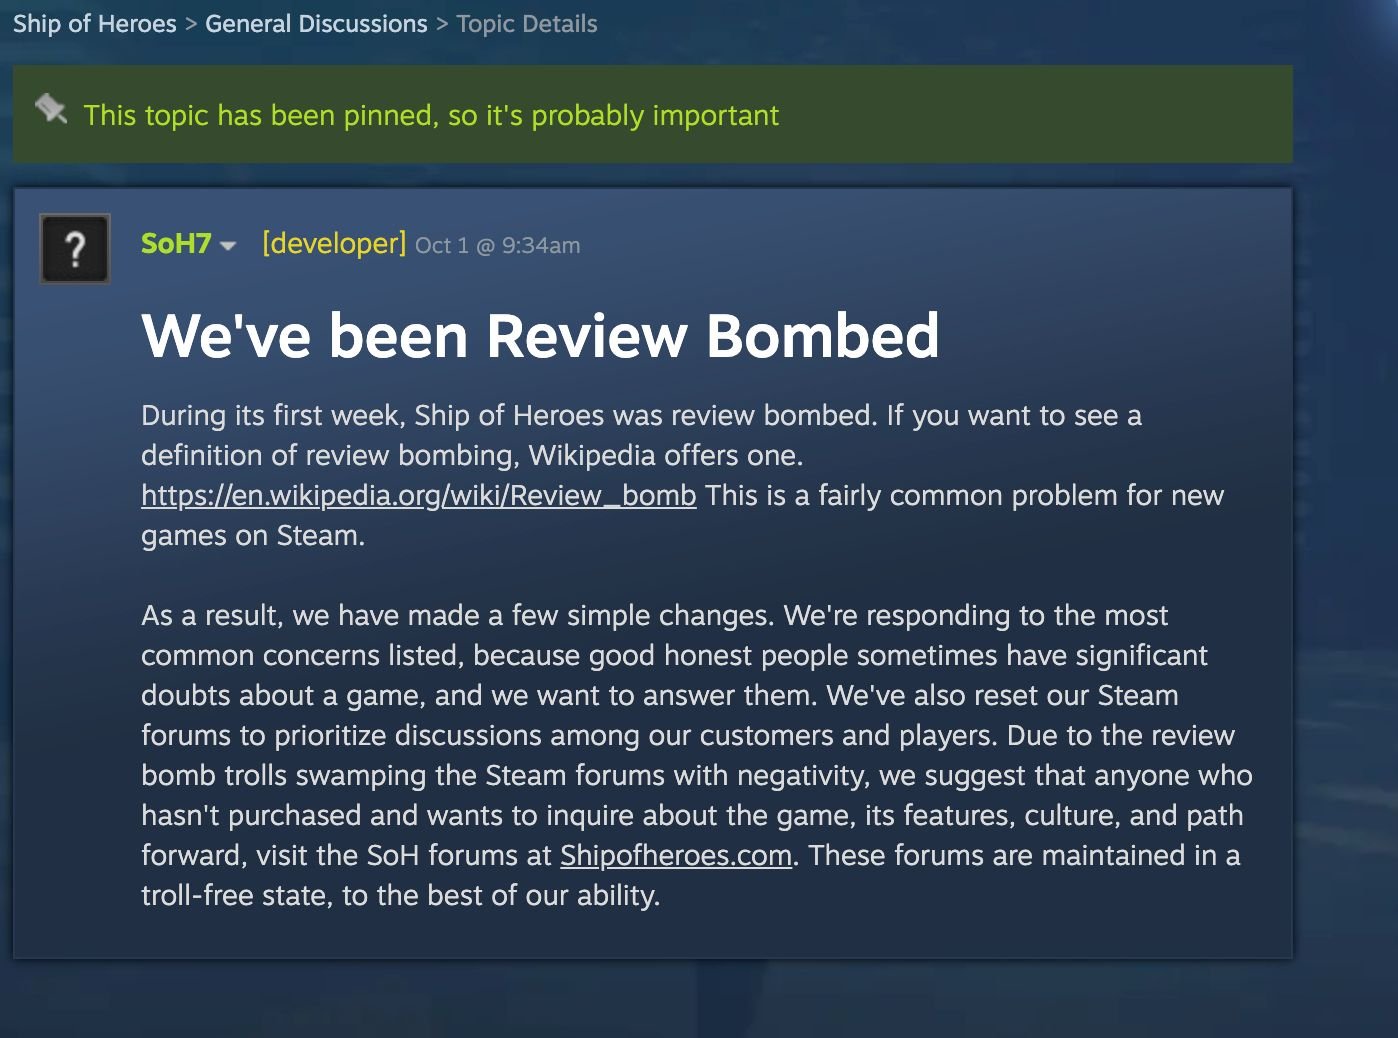Visit the Shipofheroes.com forum link
1398x1038 pixels.
point(676,856)
